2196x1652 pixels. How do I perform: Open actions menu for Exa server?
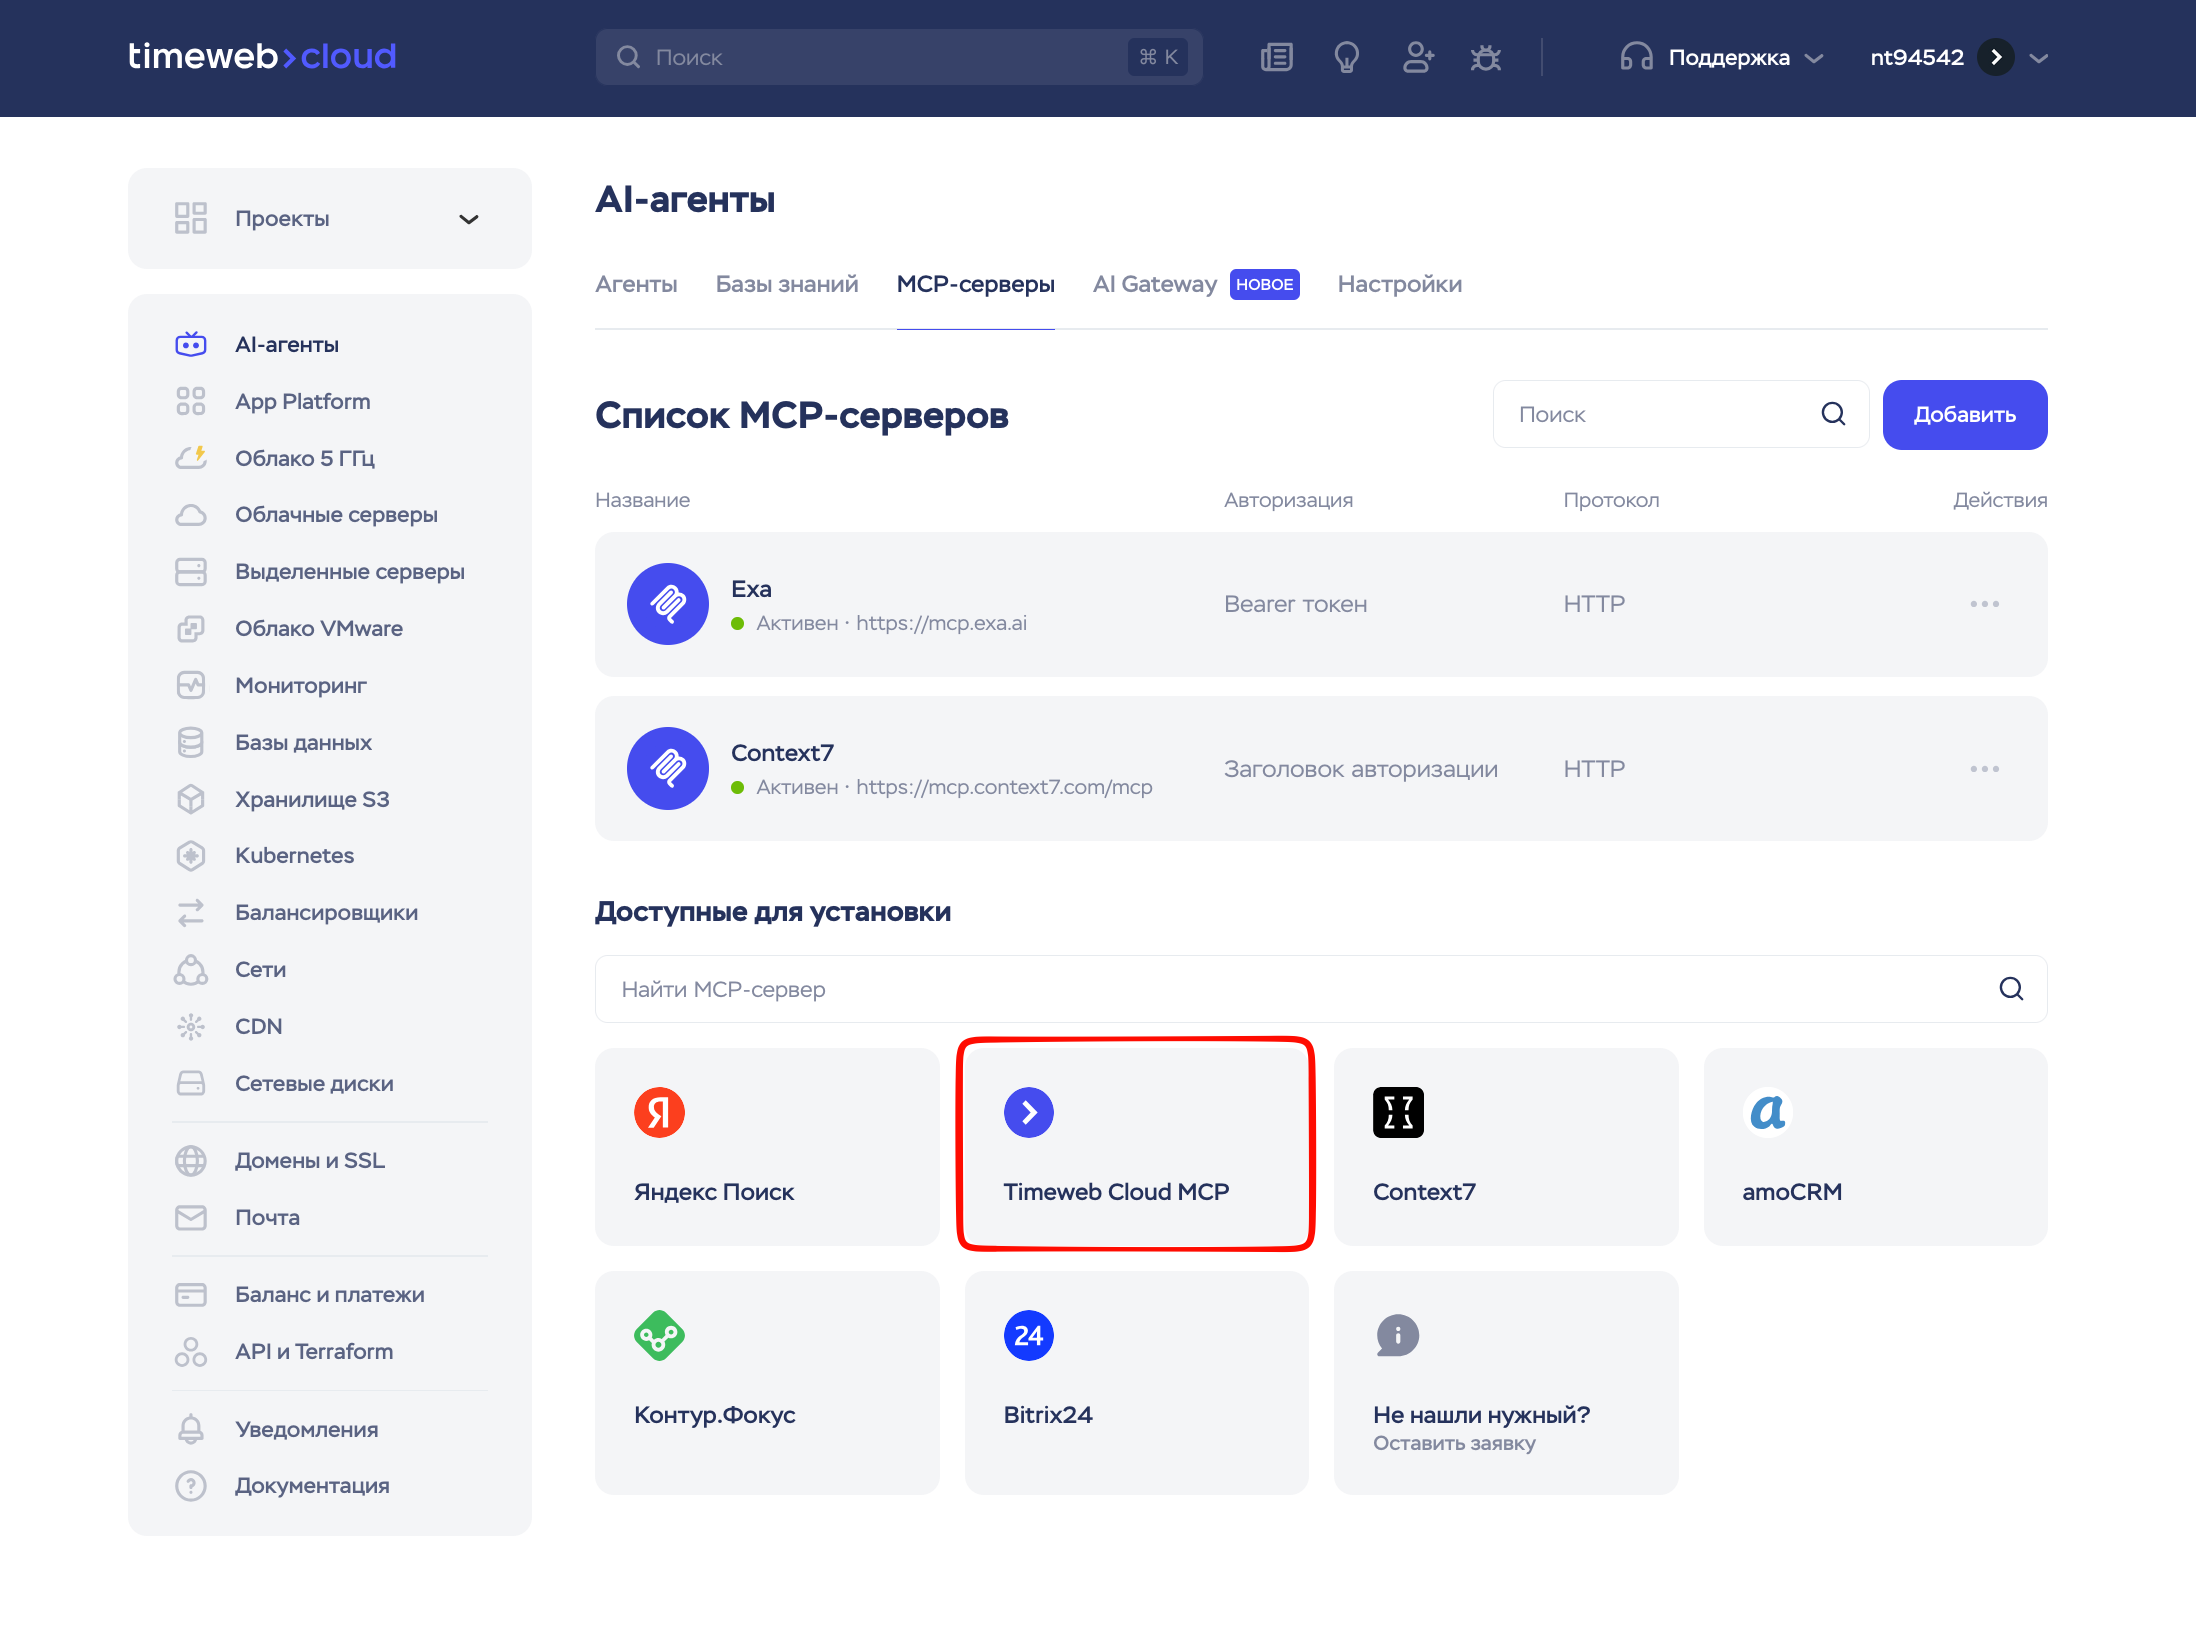tap(1984, 604)
